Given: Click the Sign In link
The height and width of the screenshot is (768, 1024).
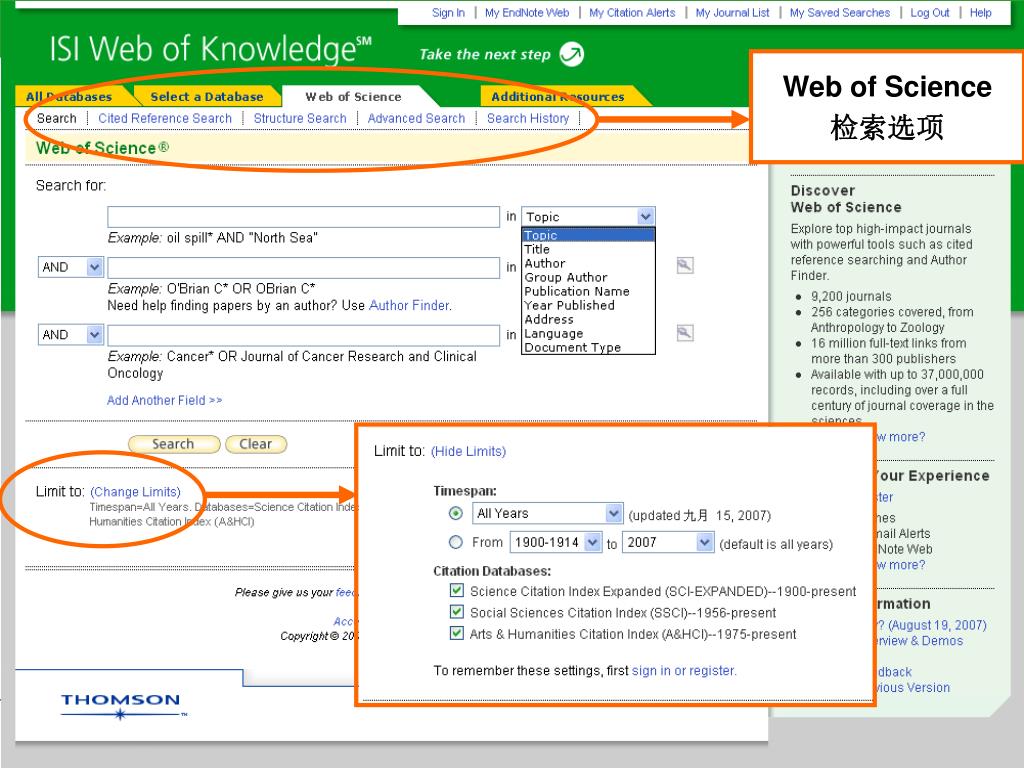Looking at the screenshot, I should tap(448, 12).
